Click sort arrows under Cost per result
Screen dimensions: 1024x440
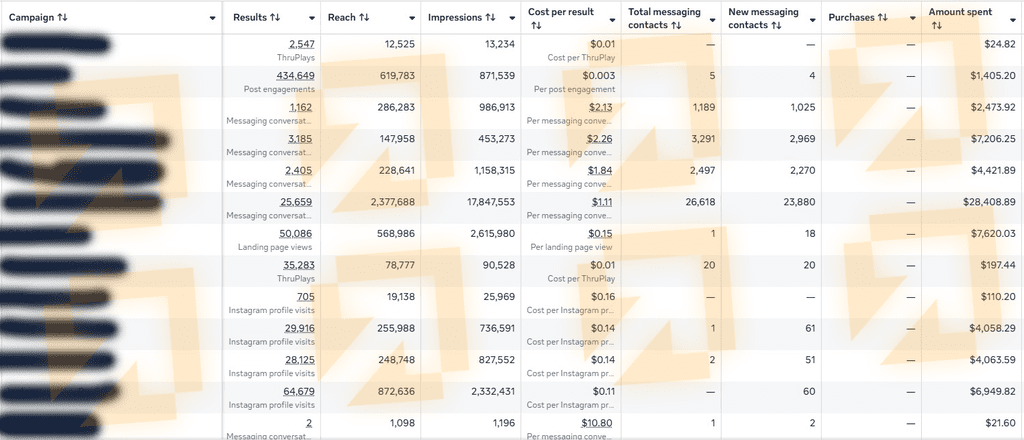coord(536,25)
